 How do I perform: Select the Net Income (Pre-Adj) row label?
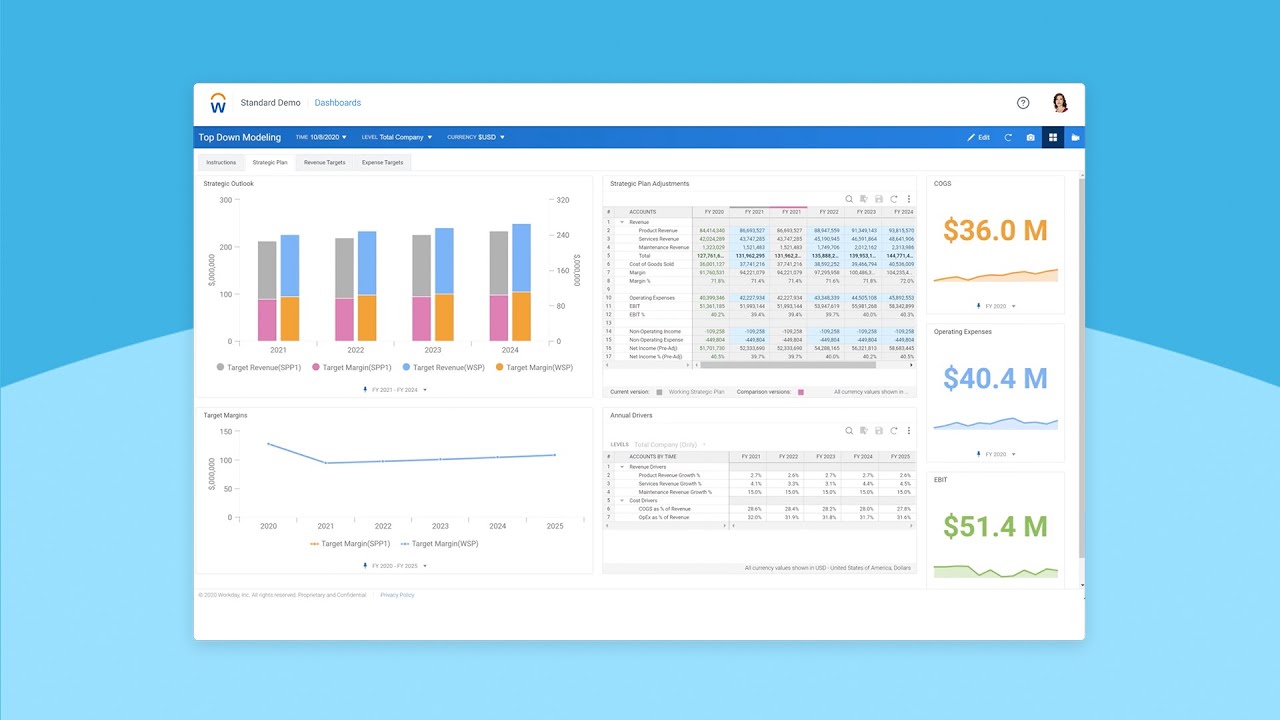pos(655,348)
